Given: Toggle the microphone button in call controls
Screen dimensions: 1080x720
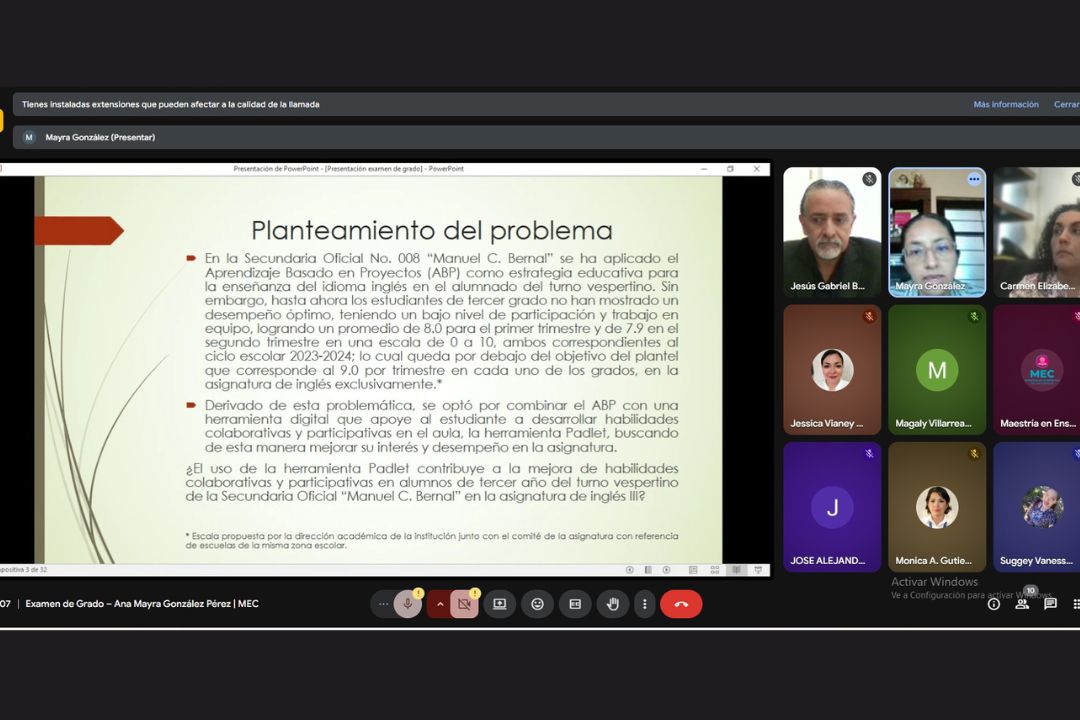Looking at the screenshot, I should (407, 604).
